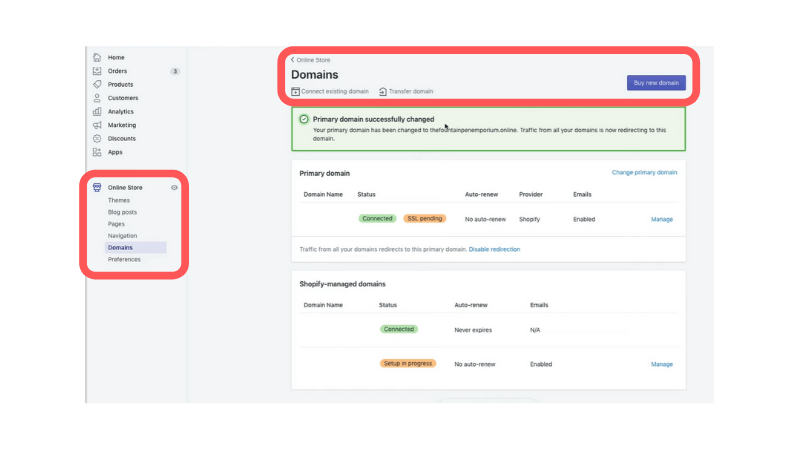Open Discounts via its badge icon
The width and height of the screenshot is (800, 450).
tap(97, 139)
